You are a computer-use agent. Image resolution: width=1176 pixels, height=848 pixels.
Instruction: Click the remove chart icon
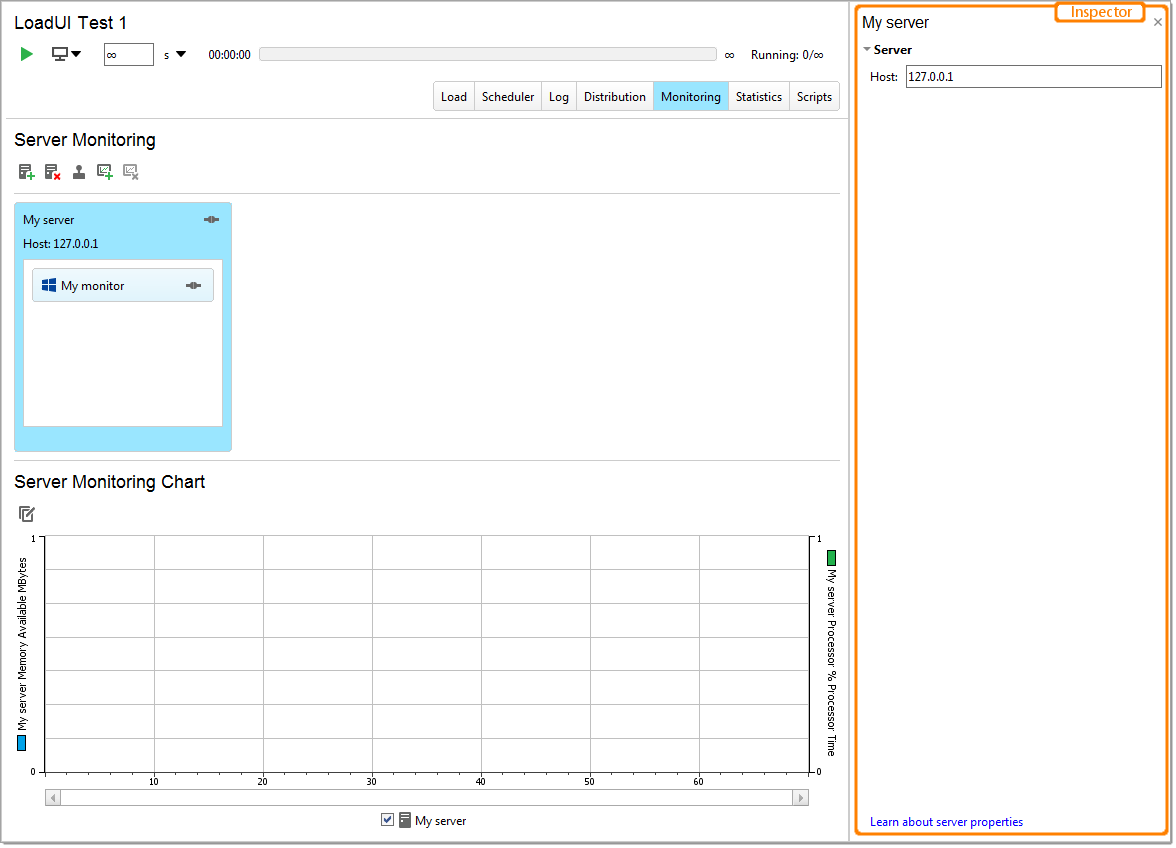click(130, 171)
